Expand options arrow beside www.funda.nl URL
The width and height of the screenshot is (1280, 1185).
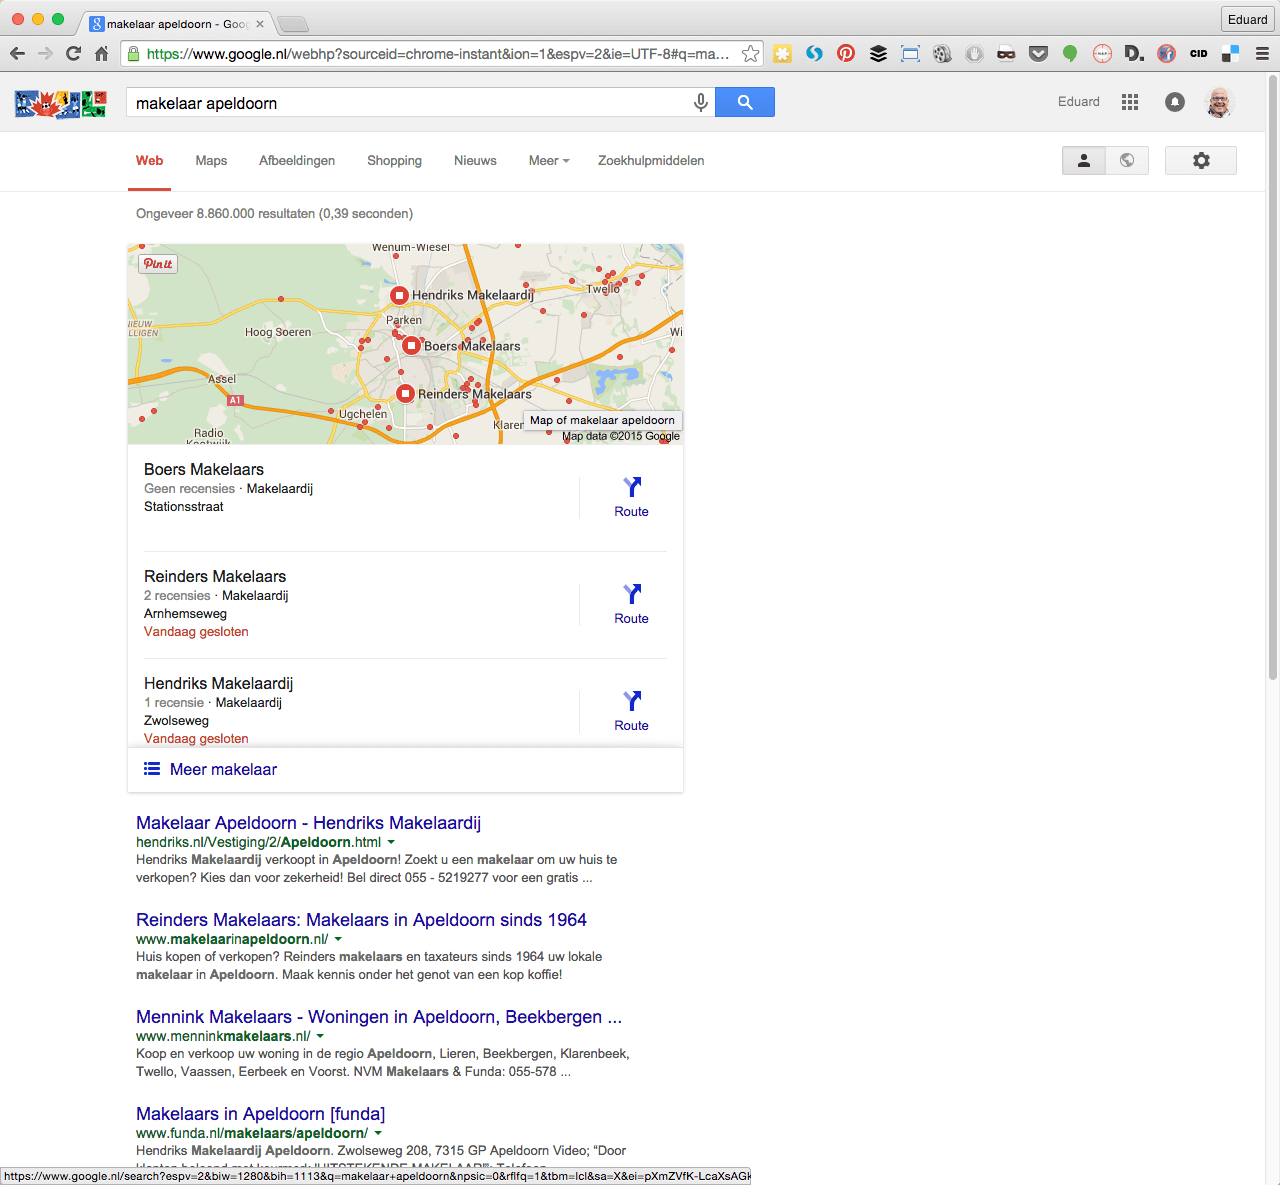378,1134
